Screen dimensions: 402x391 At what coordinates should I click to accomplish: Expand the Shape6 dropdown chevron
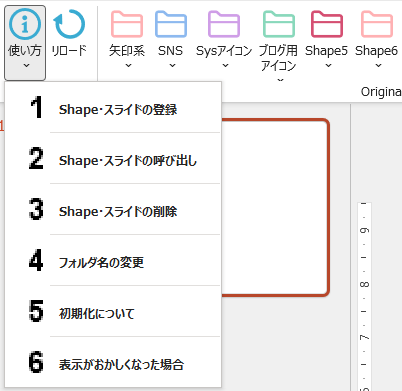[x=378, y=66]
